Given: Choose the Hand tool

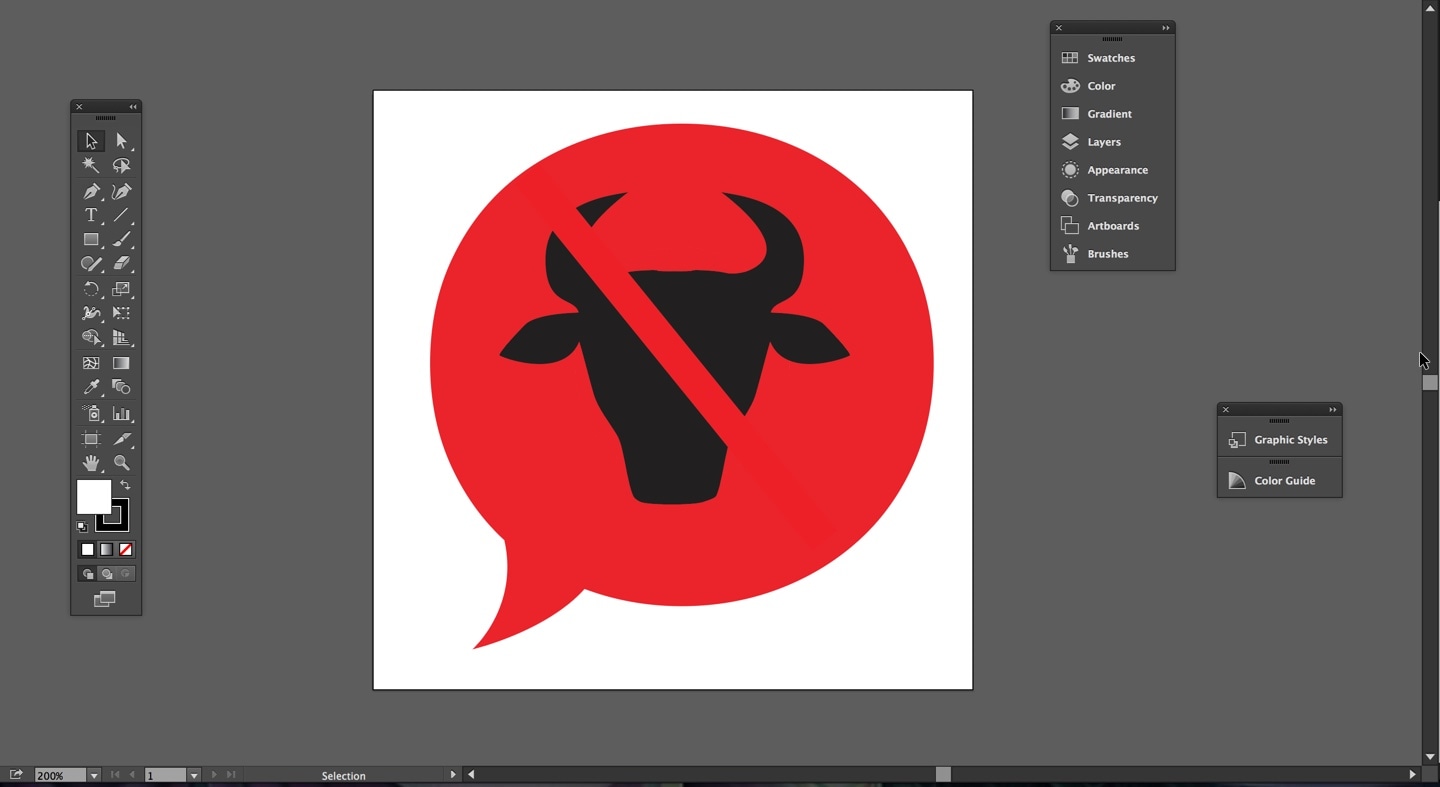Looking at the screenshot, I should coord(91,463).
